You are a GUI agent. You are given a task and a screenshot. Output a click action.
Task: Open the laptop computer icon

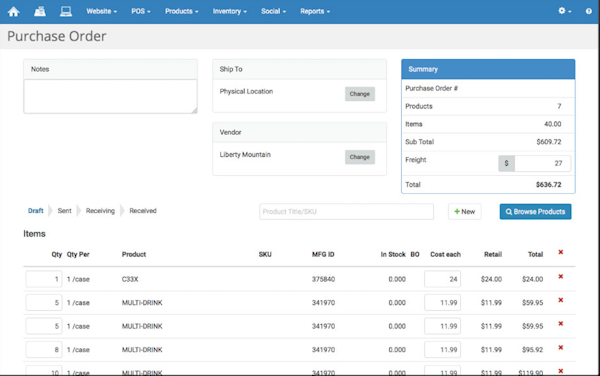pos(66,11)
